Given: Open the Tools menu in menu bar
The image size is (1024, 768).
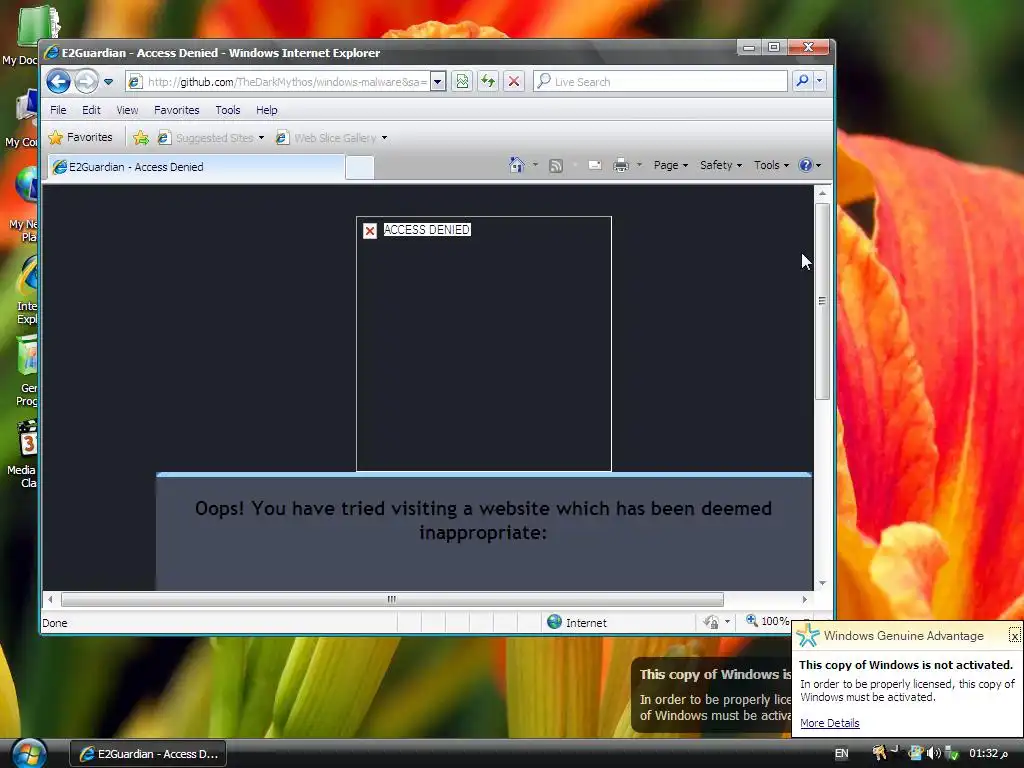Looking at the screenshot, I should tap(228, 110).
